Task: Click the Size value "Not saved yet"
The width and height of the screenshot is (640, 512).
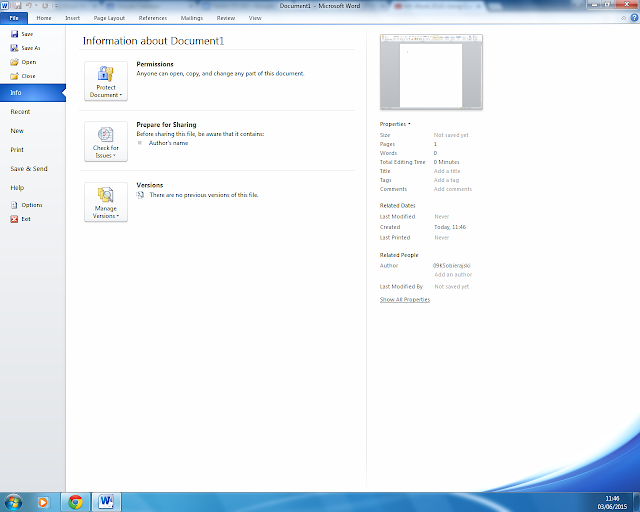Action: (x=451, y=135)
